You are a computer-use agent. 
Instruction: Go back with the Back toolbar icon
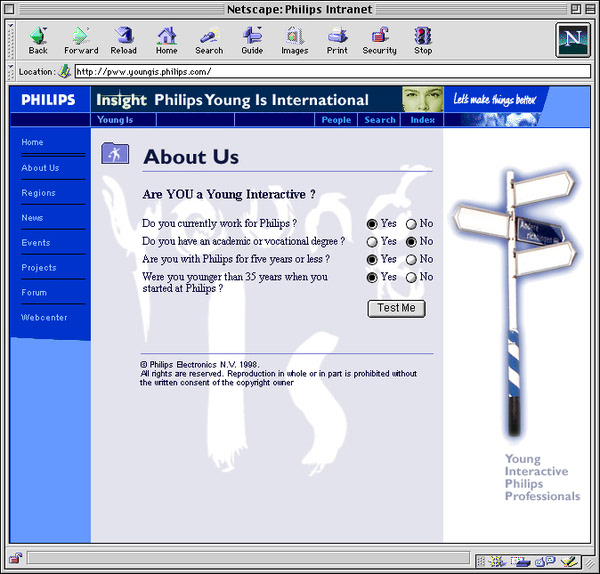38,36
